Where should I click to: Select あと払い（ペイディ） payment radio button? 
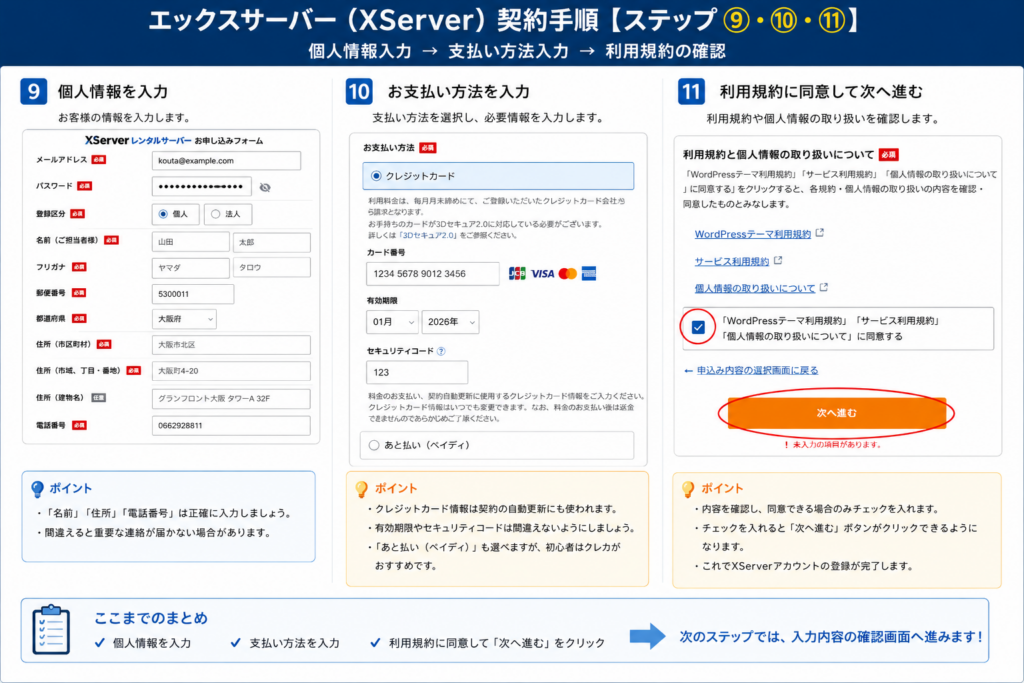[x=374, y=445]
